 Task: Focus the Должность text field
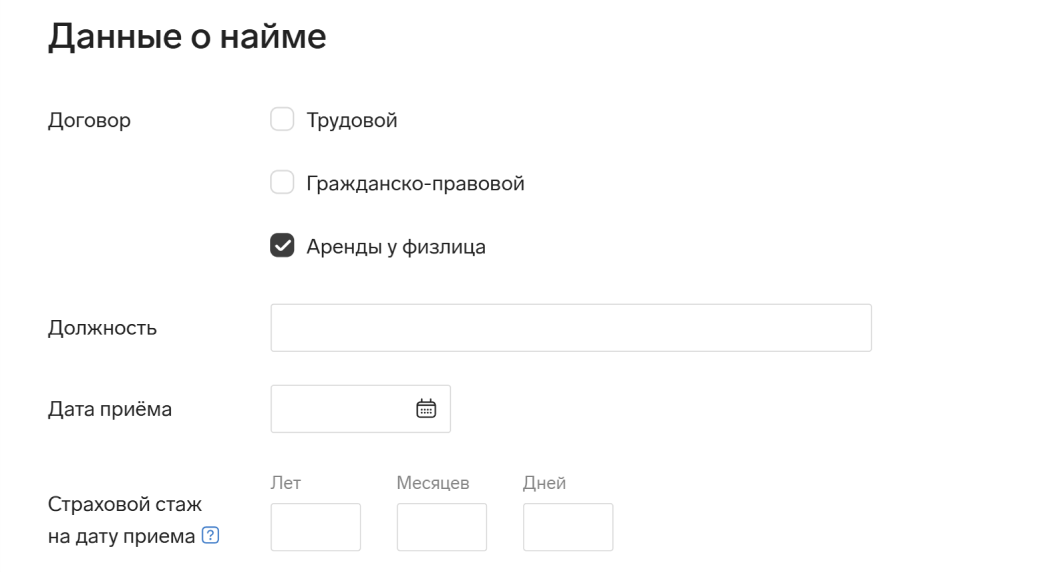point(571,328)
